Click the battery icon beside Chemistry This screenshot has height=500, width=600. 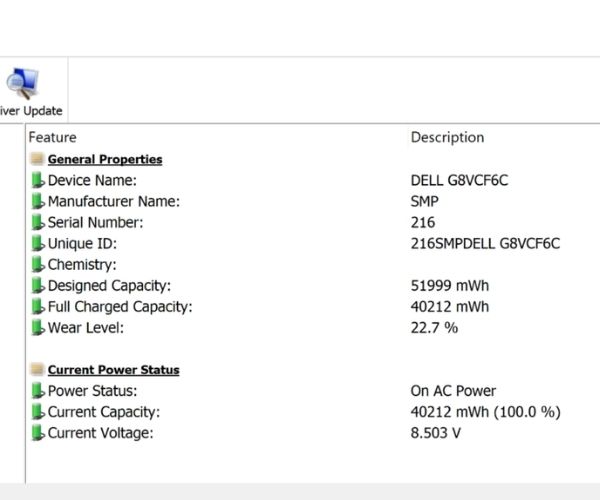click(38, 265)
